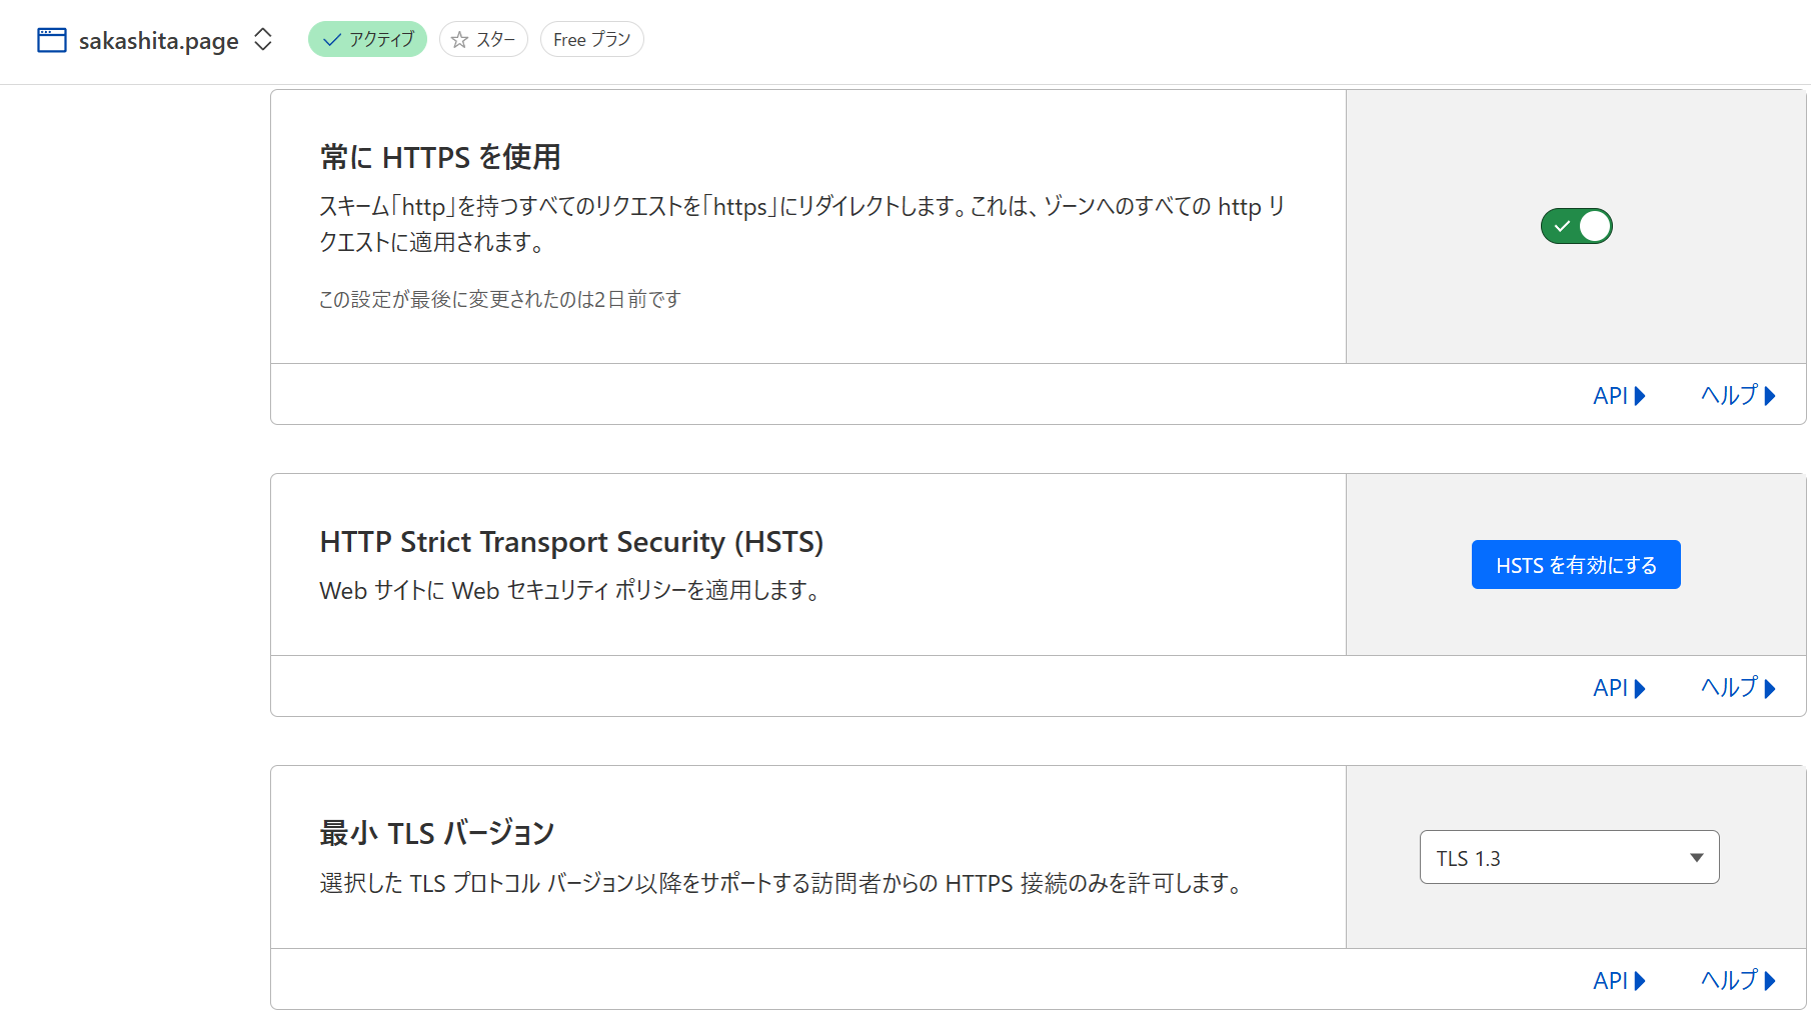This screenshot has height=1030, width=1811.
Task: Expand API link in the HSTS card
Action: point(1619,688)
